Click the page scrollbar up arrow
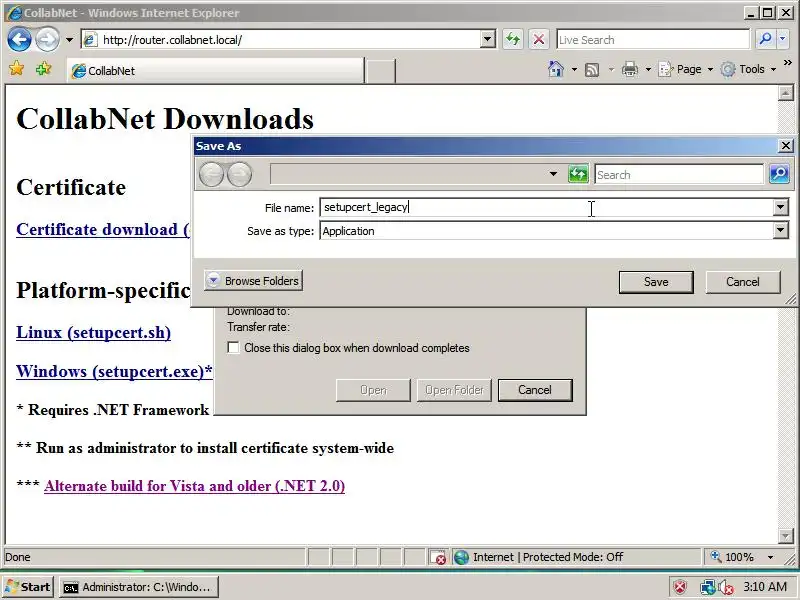The width and height of the screenshot is (800, 600). click(786, 93)
